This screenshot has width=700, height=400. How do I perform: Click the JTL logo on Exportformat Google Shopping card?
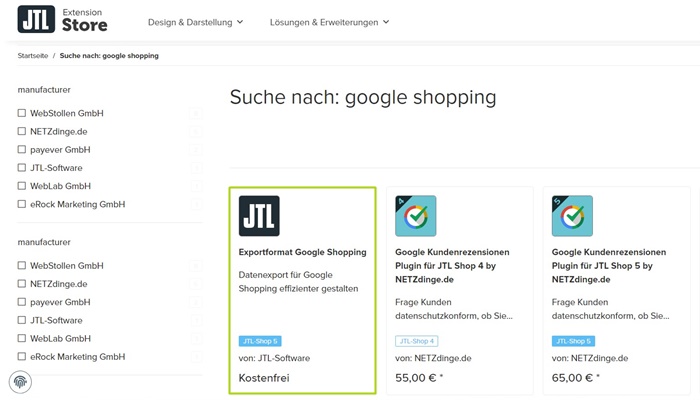(259, 216)
